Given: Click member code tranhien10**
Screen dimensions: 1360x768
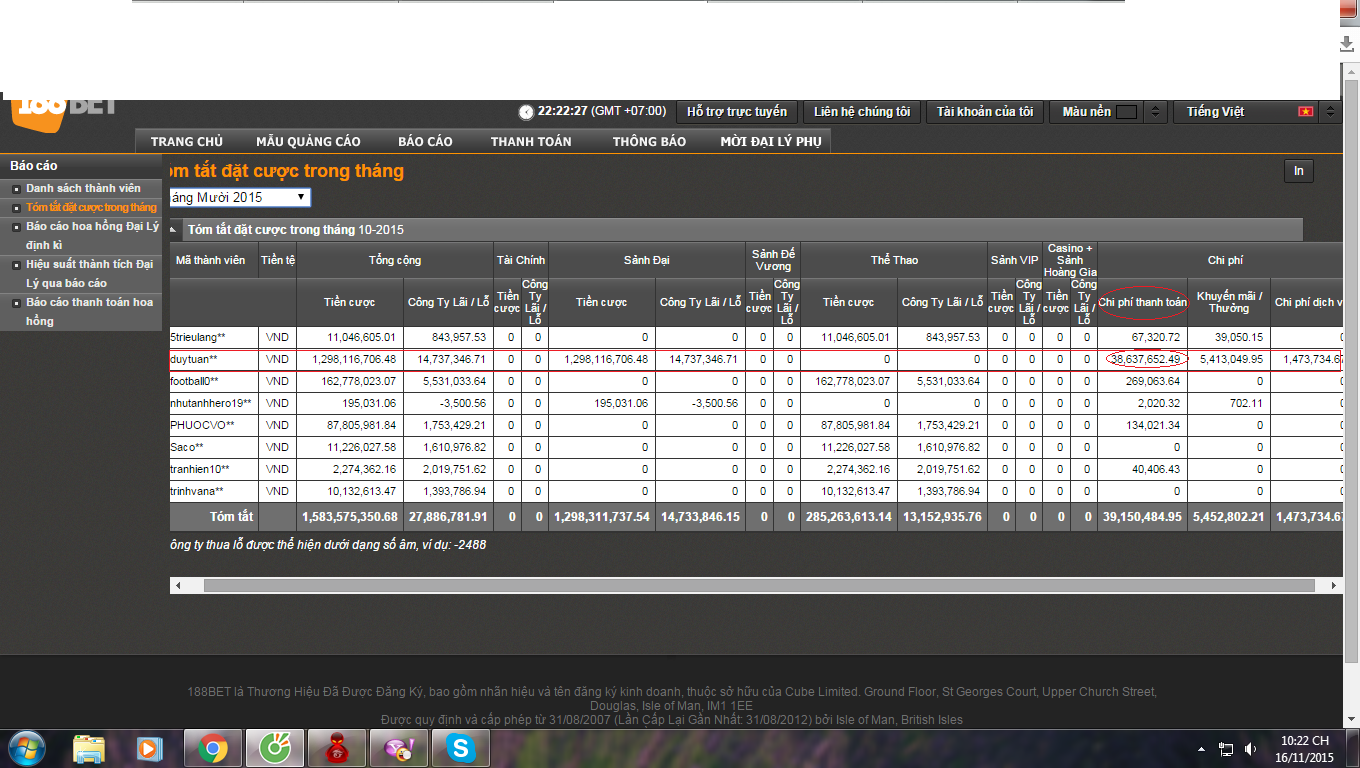Looking at the screenshot, I should tap(200, 470).
